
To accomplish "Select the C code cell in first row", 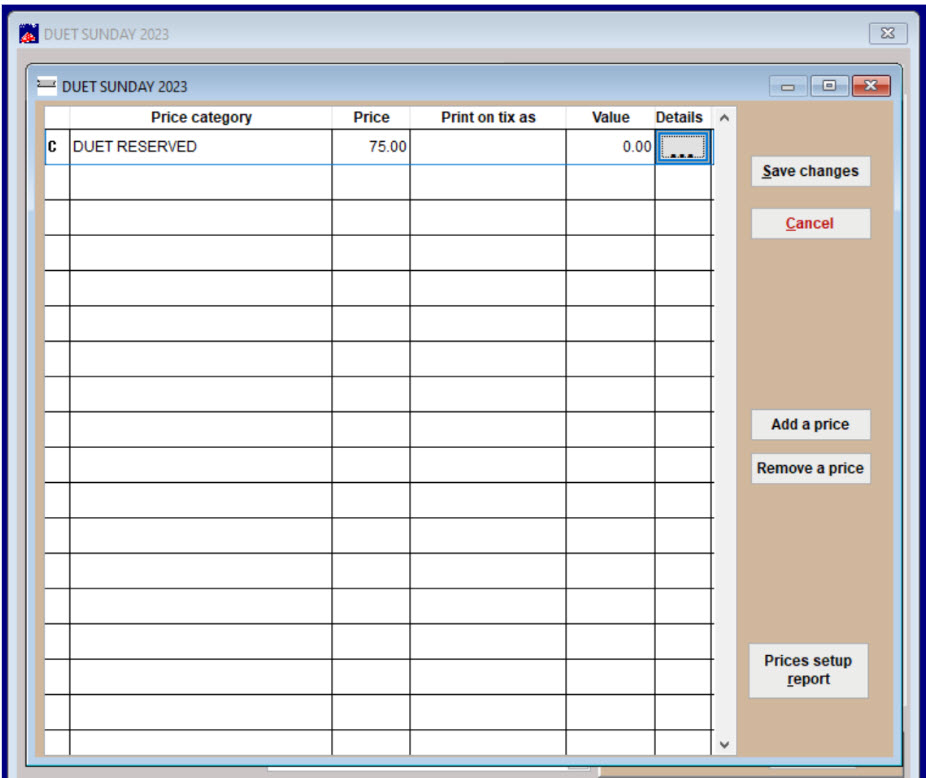I will 57,147.
